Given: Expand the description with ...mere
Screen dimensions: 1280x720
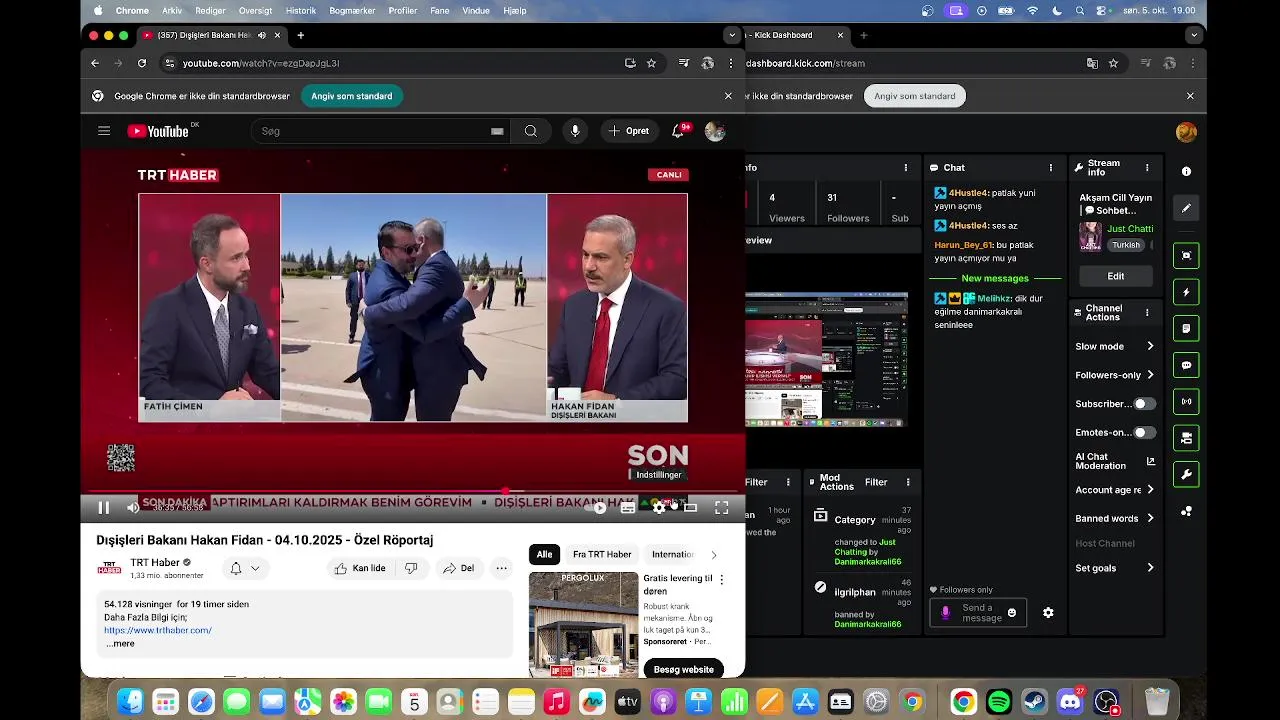Looking at the screenshot, I should 120,644.
